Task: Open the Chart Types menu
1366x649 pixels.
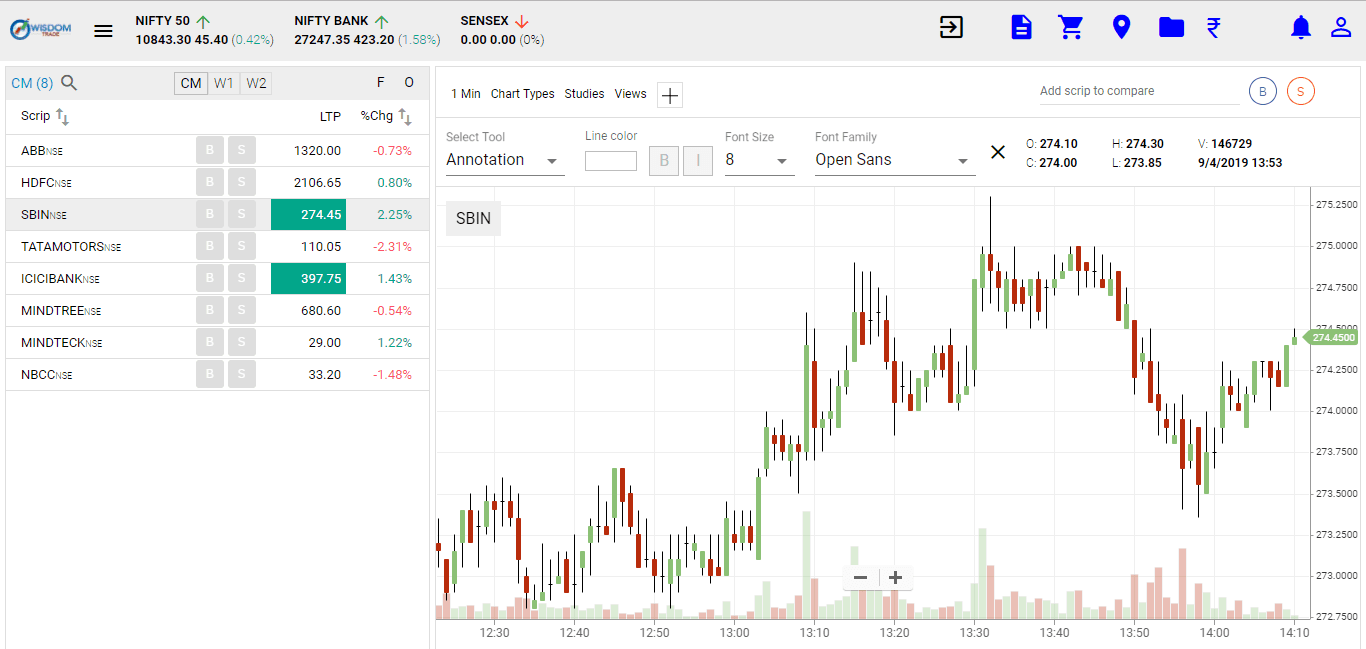Action: (522, 94)
